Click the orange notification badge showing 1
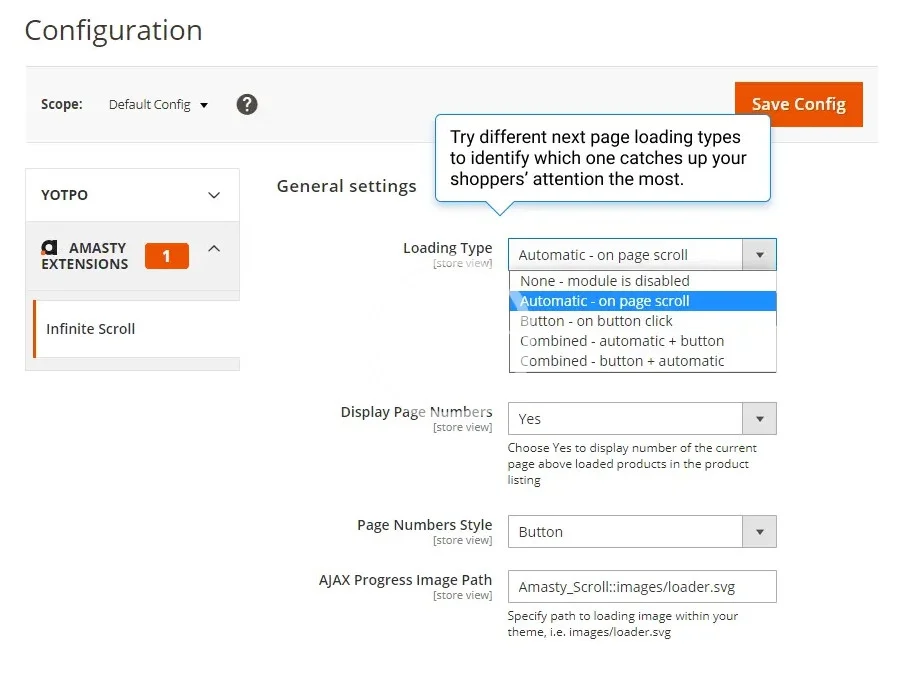The image size is (899, 677). pos(166,256)
